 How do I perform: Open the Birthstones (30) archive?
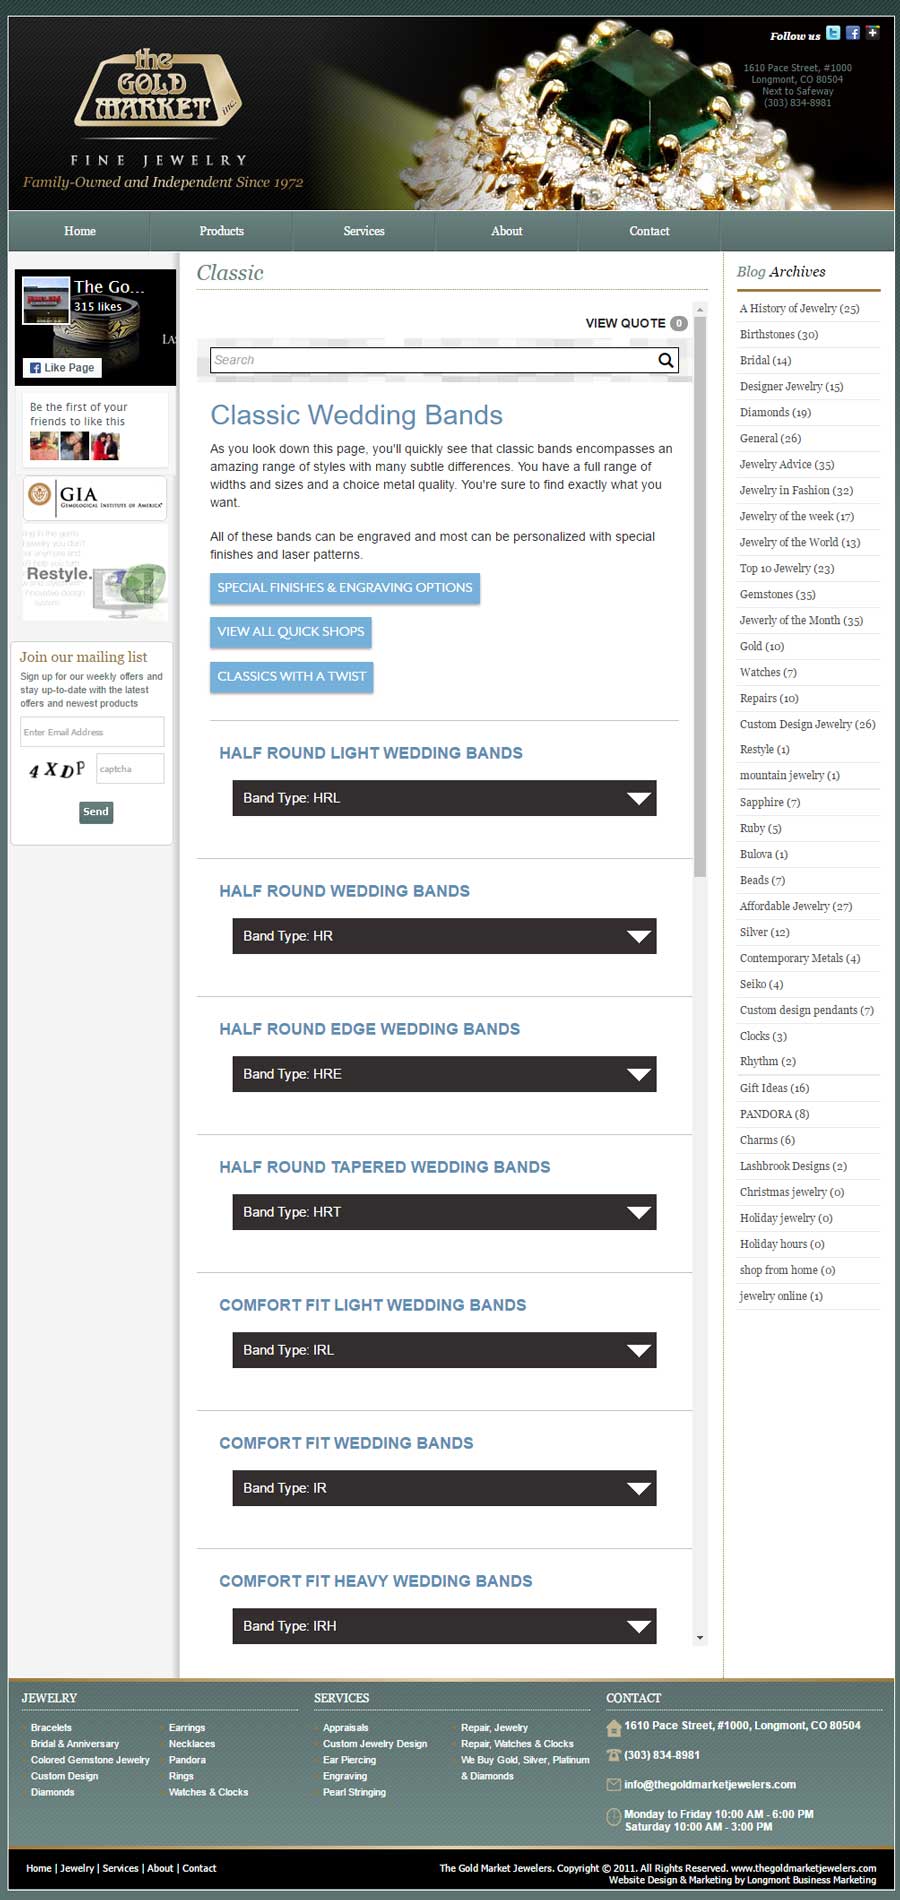779,334
